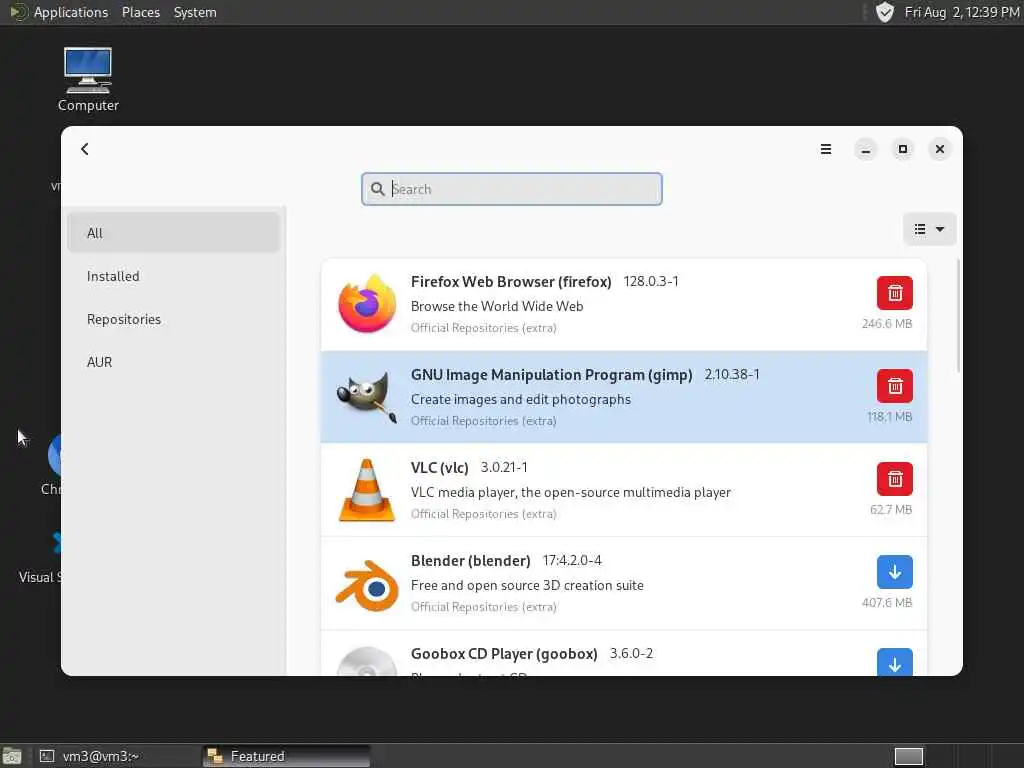Click the VLC traffic cone icon
The image size is (1024, 768).
coord(367,490)
